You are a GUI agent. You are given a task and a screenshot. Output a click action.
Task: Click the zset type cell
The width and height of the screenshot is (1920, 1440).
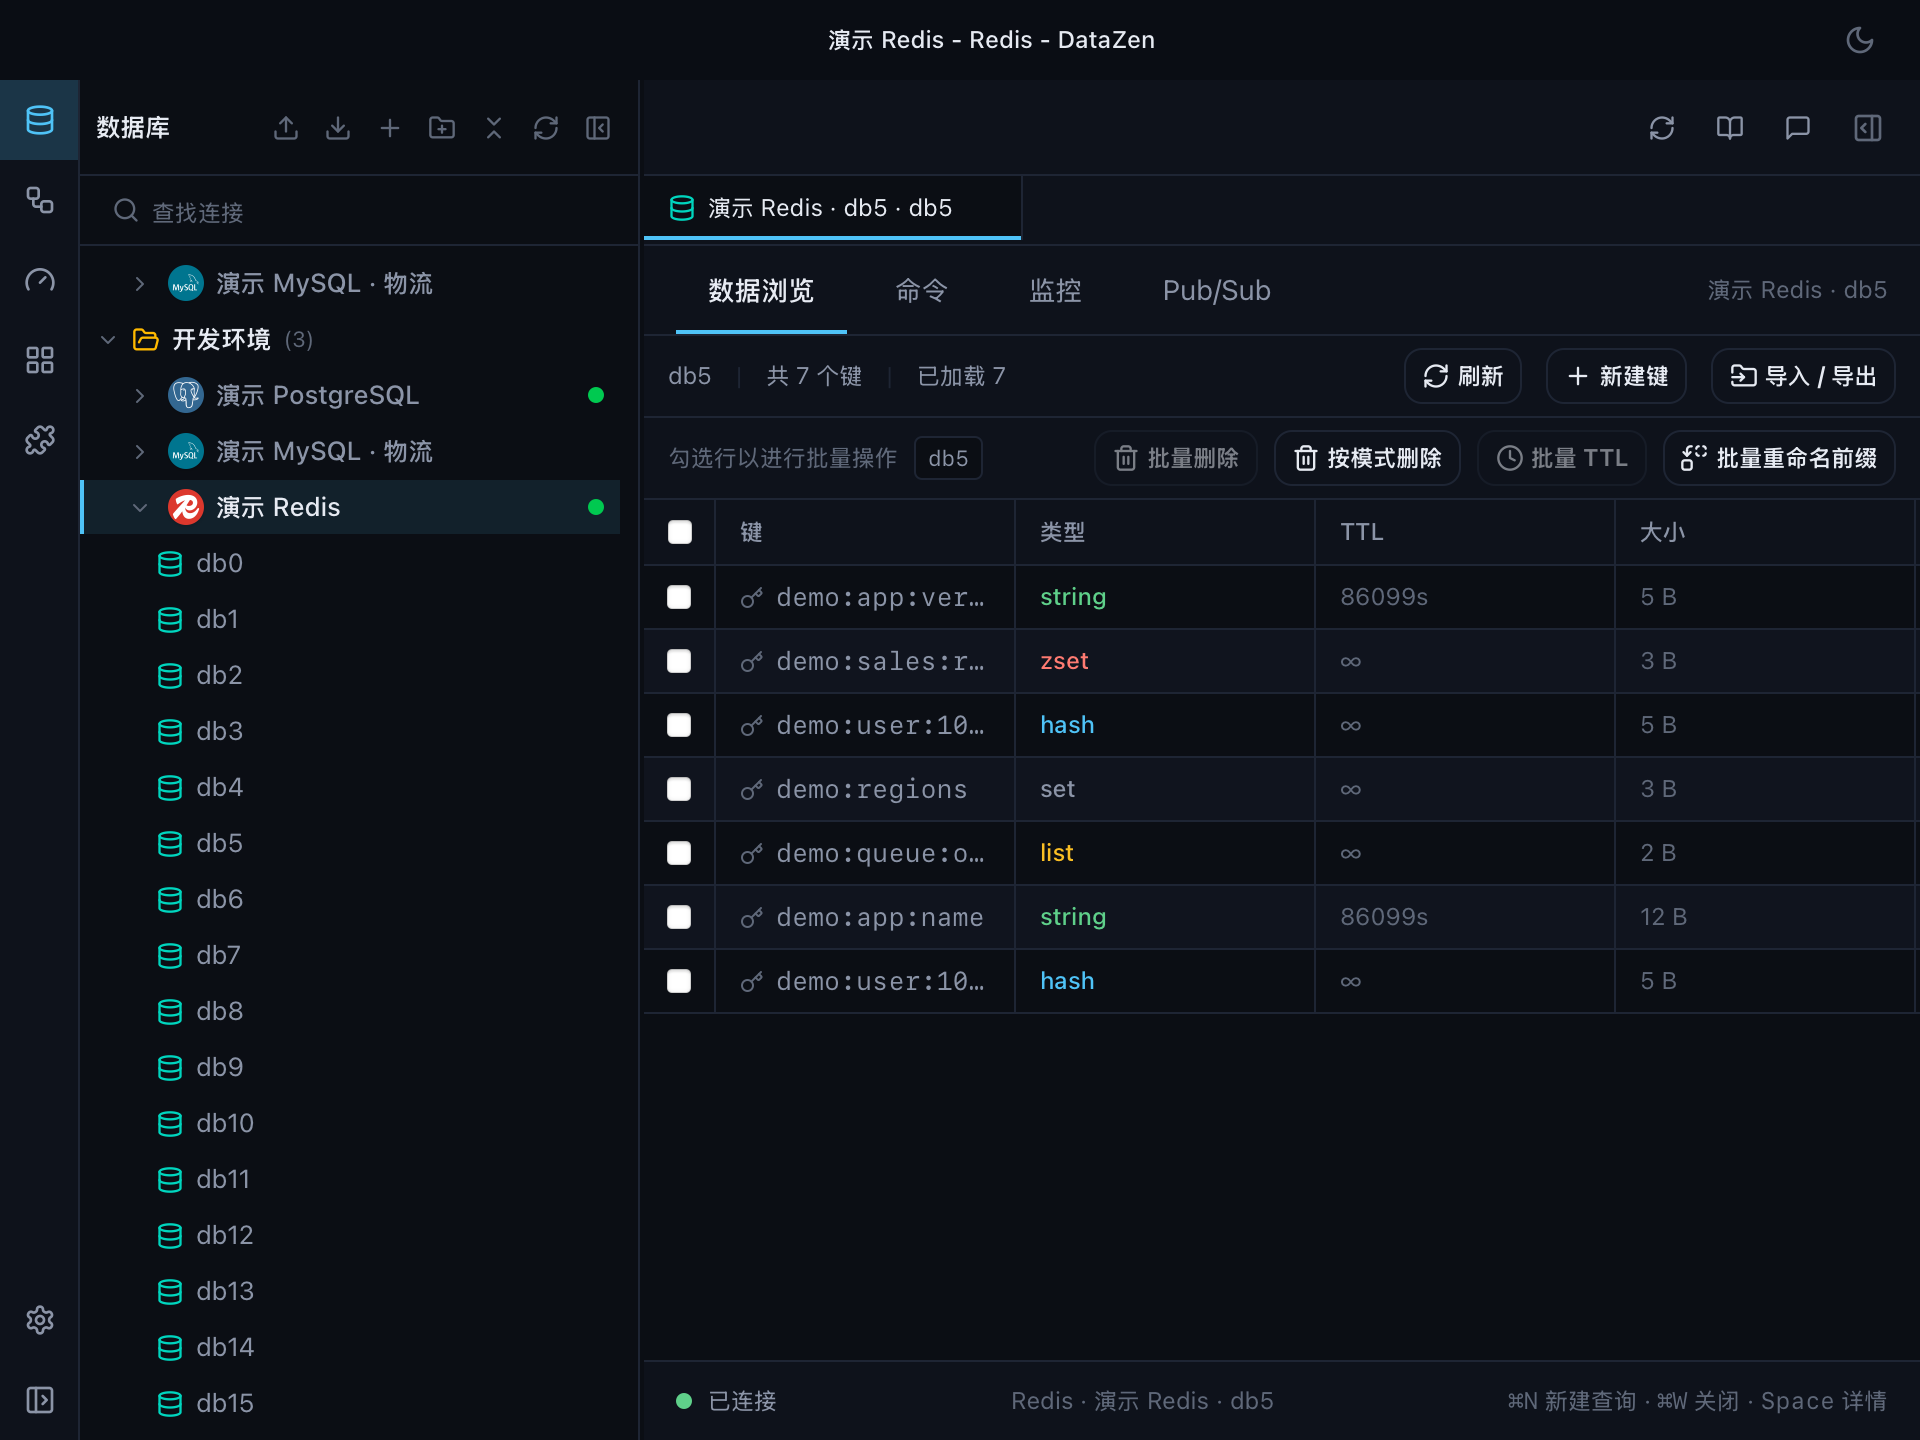click(1165, 661)
